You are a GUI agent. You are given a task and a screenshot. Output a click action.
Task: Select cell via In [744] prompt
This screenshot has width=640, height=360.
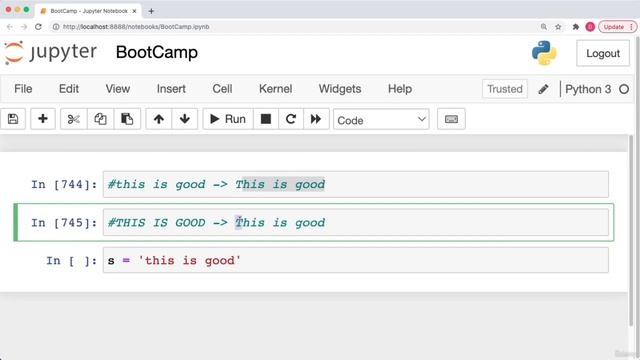click(64, 184)
